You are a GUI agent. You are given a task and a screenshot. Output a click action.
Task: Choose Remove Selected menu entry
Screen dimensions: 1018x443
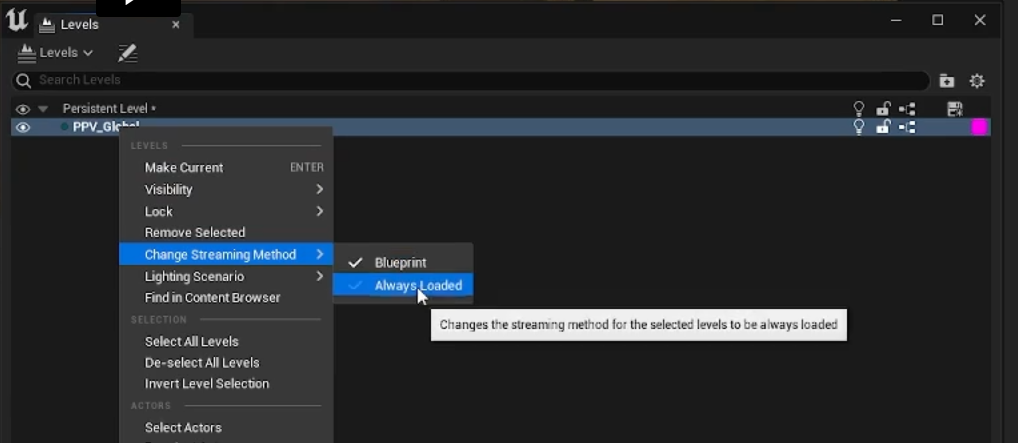click(x=226, y=233)
